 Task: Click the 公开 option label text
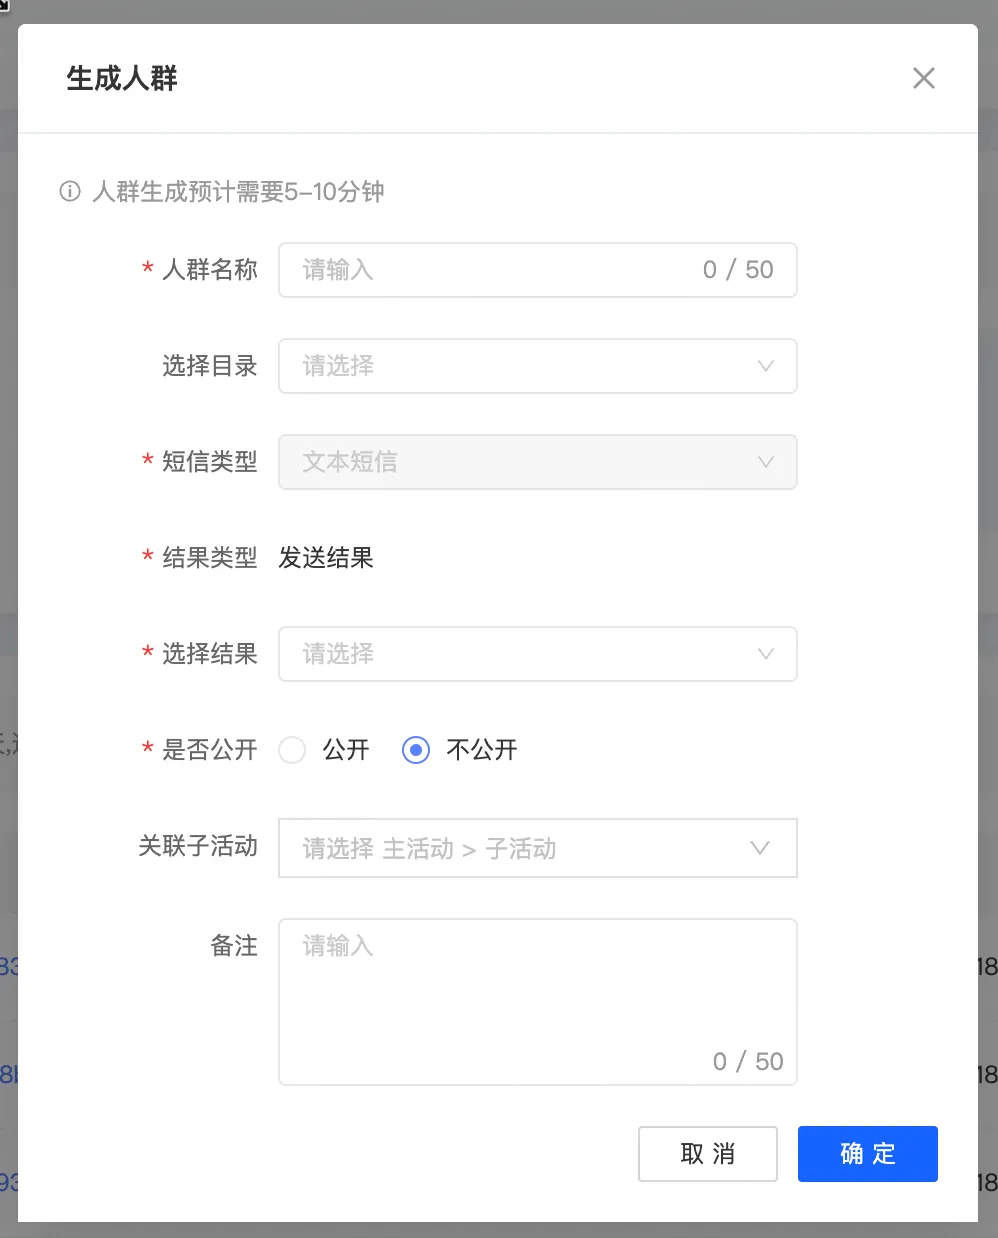click(x=346, y=750)
